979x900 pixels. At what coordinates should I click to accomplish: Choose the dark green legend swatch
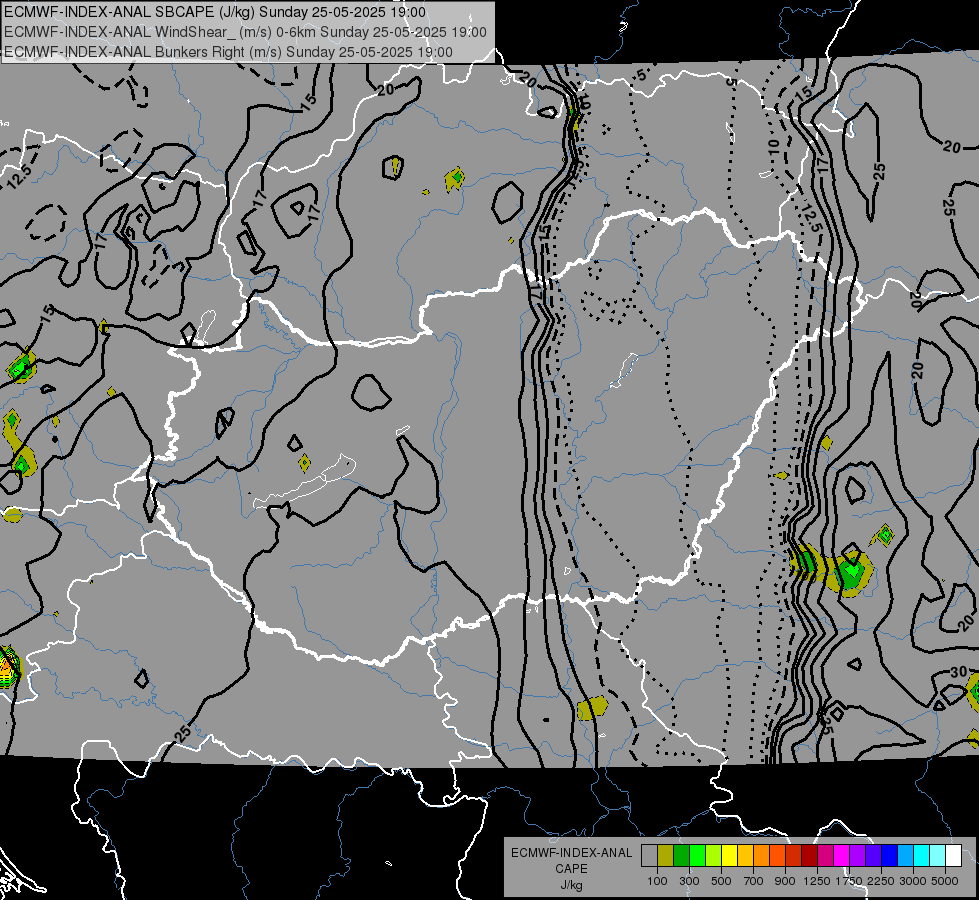coord(681,856)
